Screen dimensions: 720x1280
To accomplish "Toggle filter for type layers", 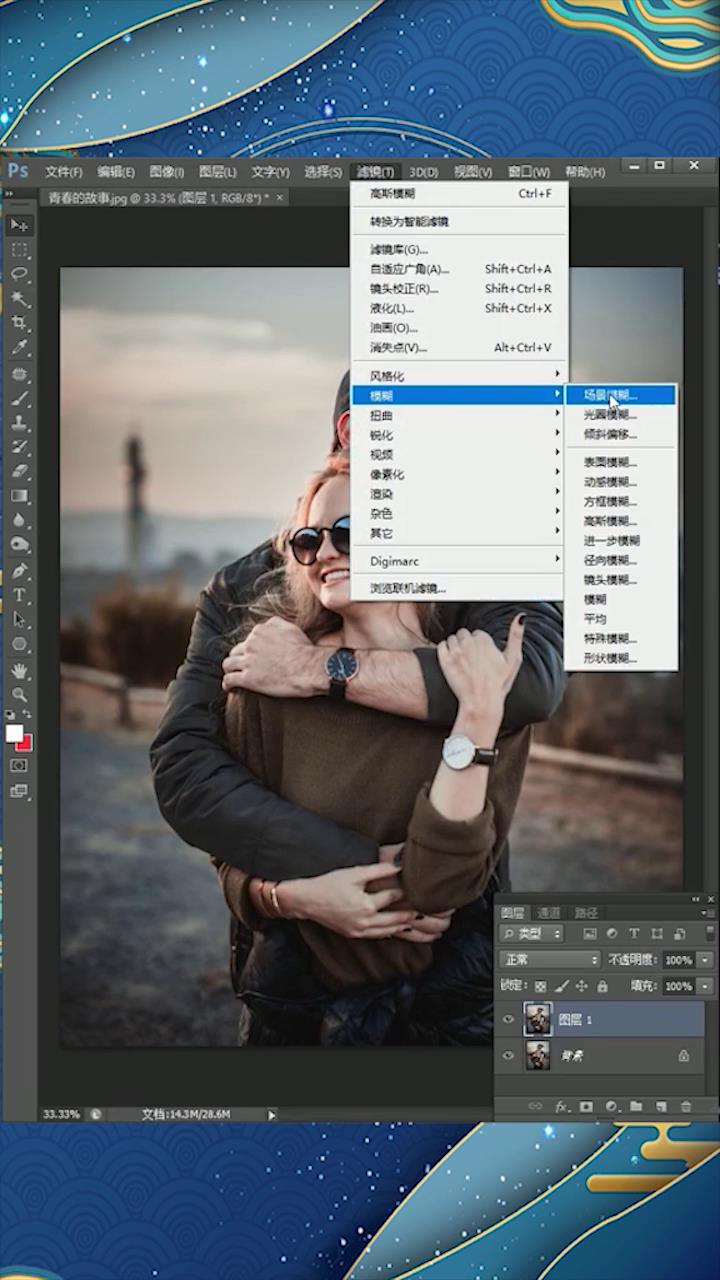I will tap(634, 934).
